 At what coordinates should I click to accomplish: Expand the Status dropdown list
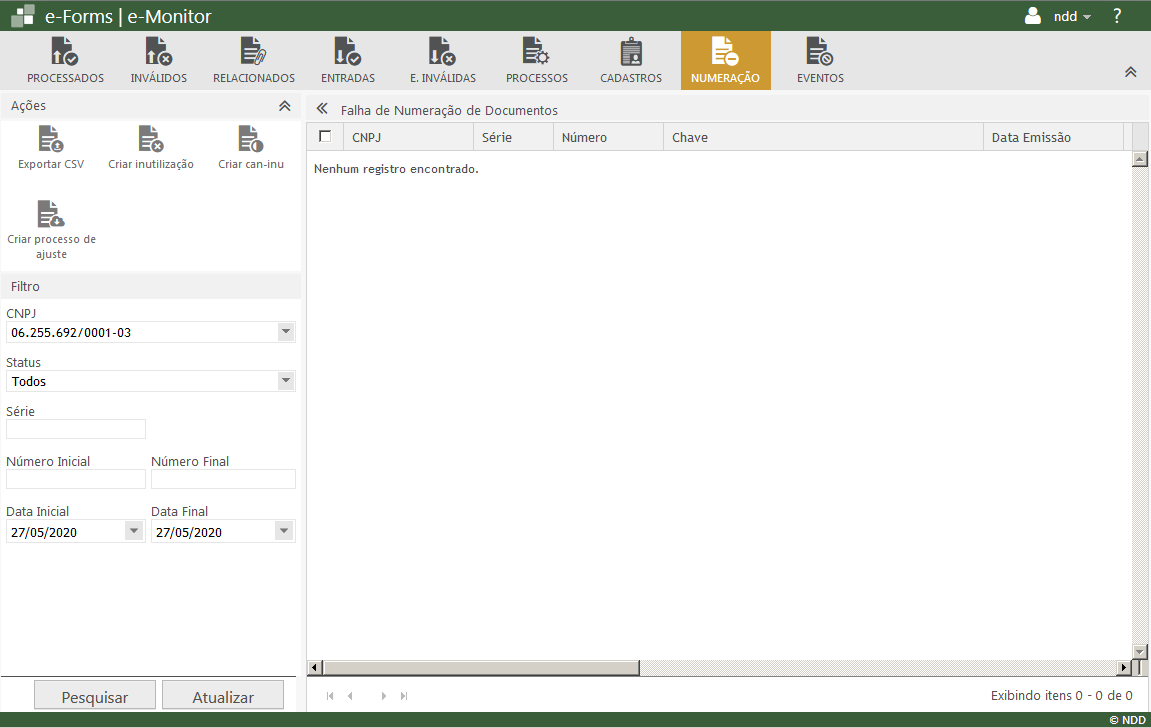(x=285, y=381)
